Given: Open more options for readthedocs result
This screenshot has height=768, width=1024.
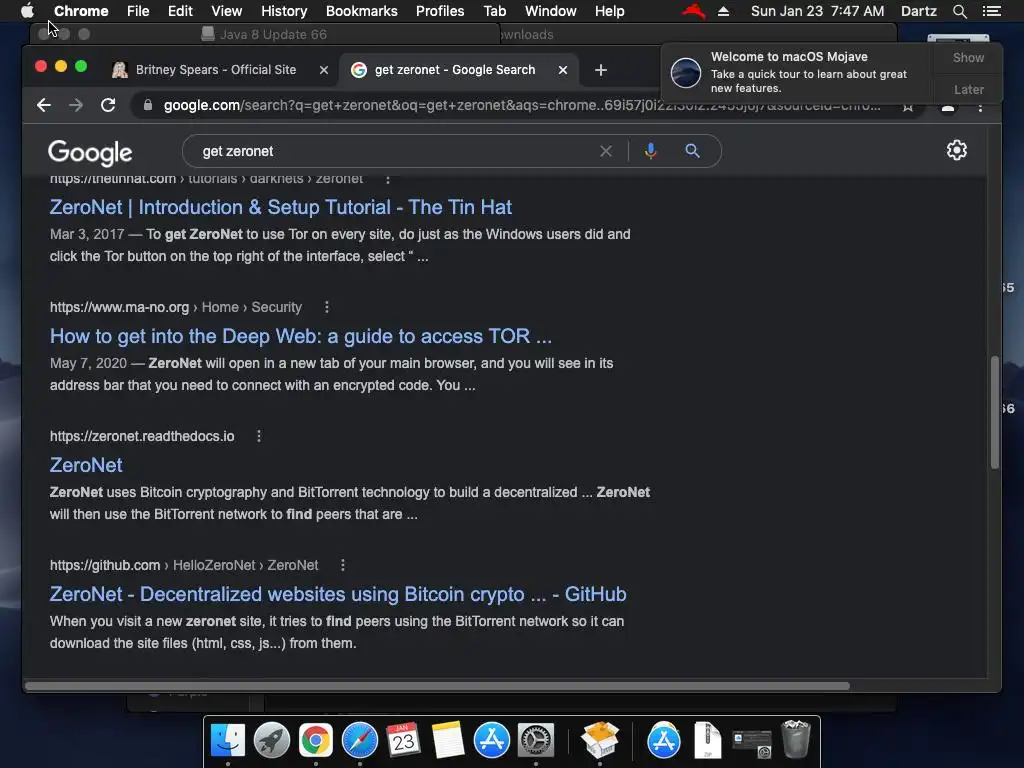Looking at the screenshot, I should point(259,436).
